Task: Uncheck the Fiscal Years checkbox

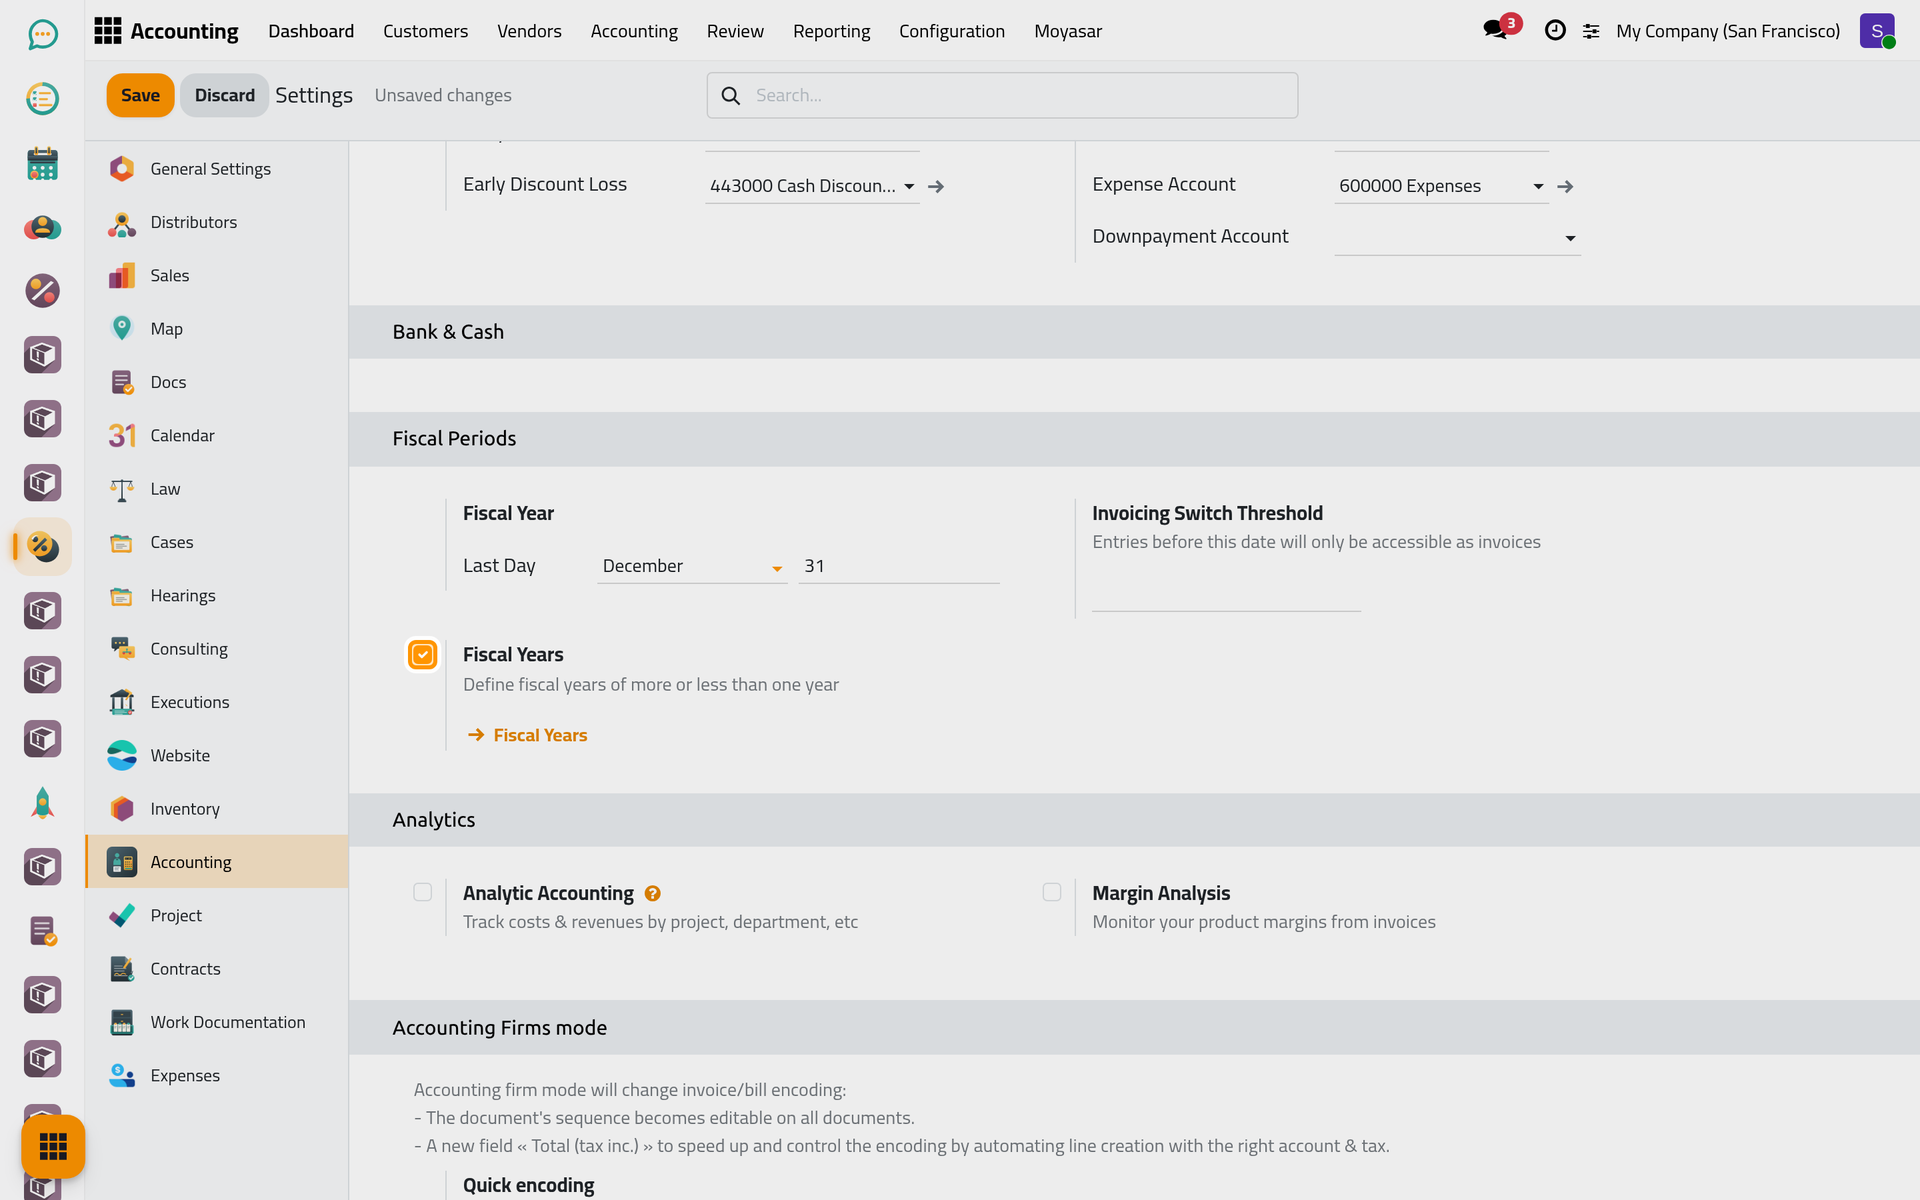Action: (x=423, y=655)
